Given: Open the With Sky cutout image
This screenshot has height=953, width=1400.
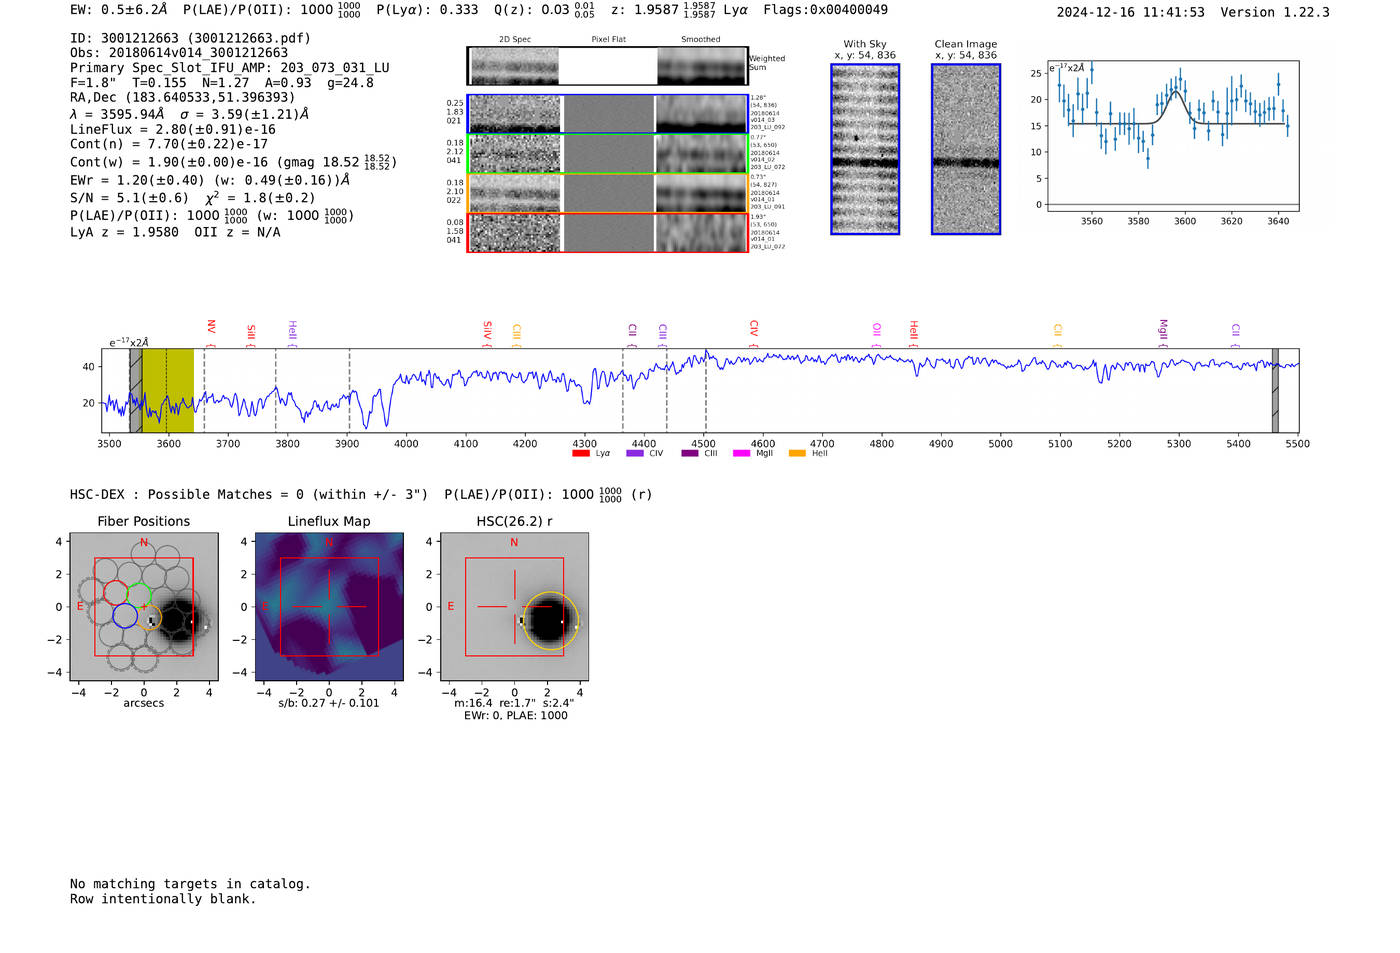Looking at the screenshot, I should (865, 149).
